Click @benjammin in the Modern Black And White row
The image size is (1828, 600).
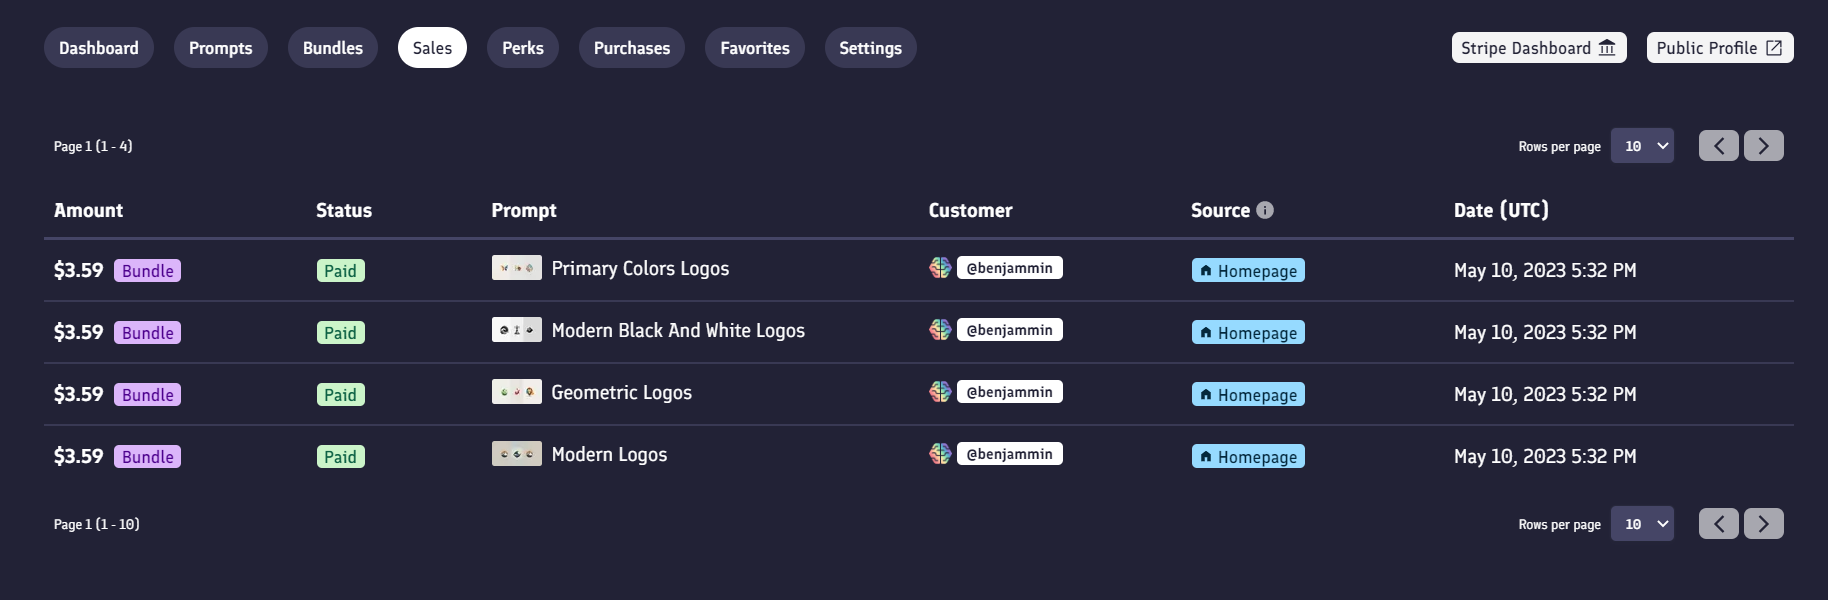pos(1010,330)
